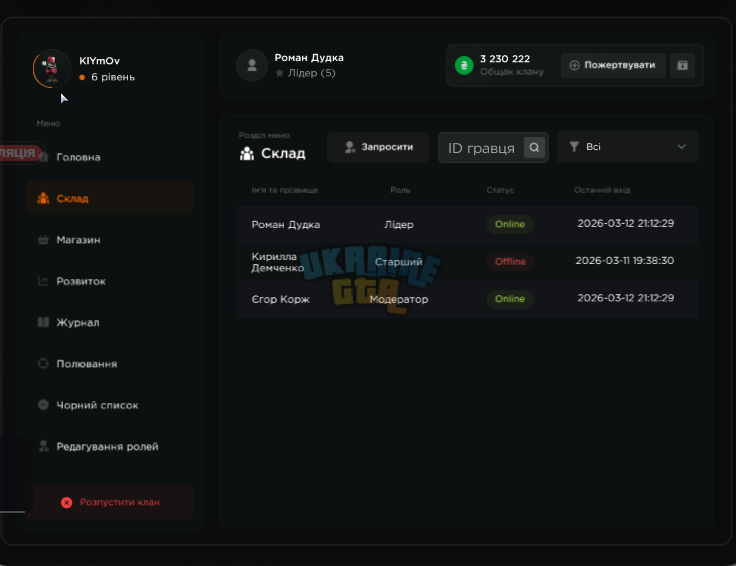Open the Полювання section

pyautogui.click(x=110, y=364)
